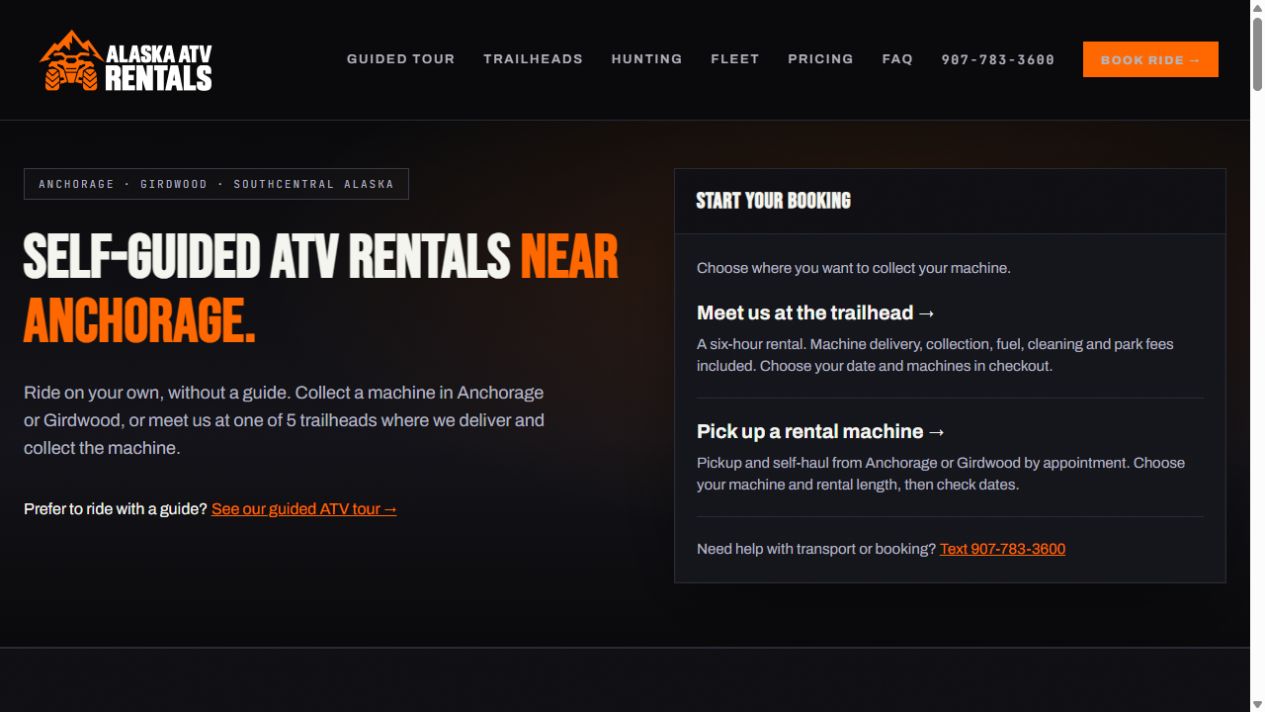The image size is (1265, 712).
Task: Go to Trailheads in the navigation
Action: (x=533, y=59)
